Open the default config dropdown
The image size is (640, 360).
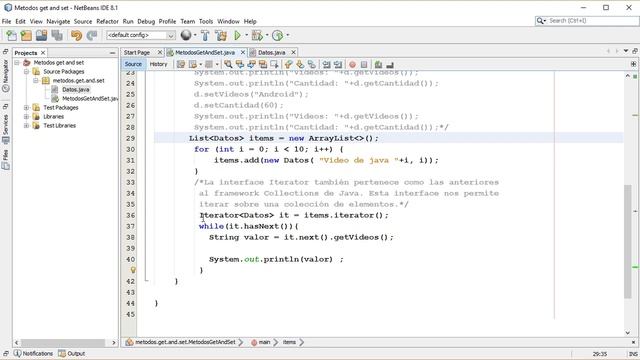(141, 36)
